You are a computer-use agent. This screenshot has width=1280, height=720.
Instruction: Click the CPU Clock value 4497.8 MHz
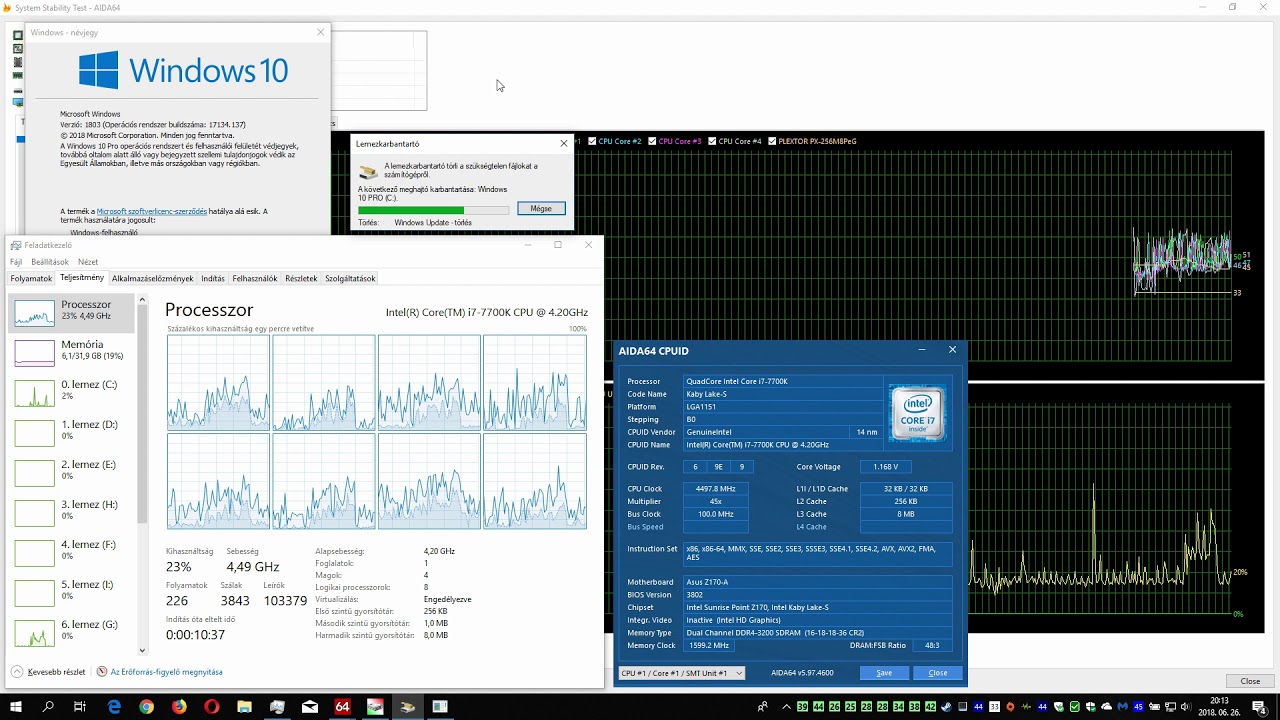point(715,489)
